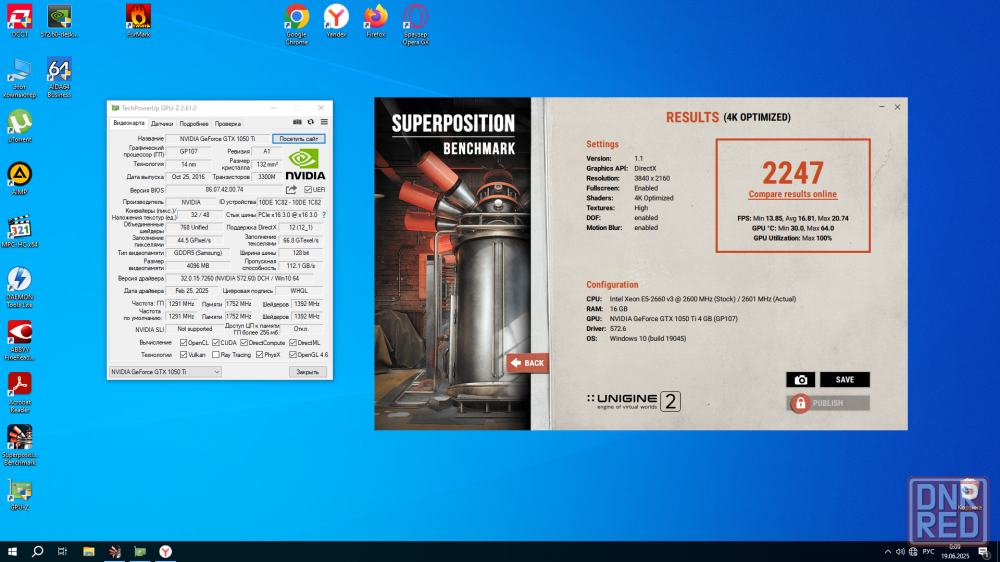Switch to Проверка tab
1000x562 pixels.
(228, 124)
